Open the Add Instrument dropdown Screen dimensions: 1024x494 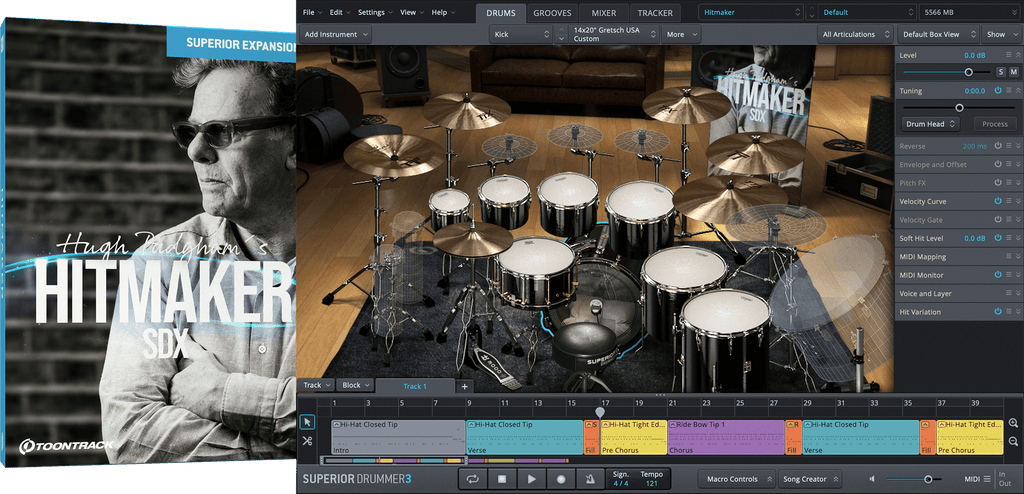click(336, 35)
